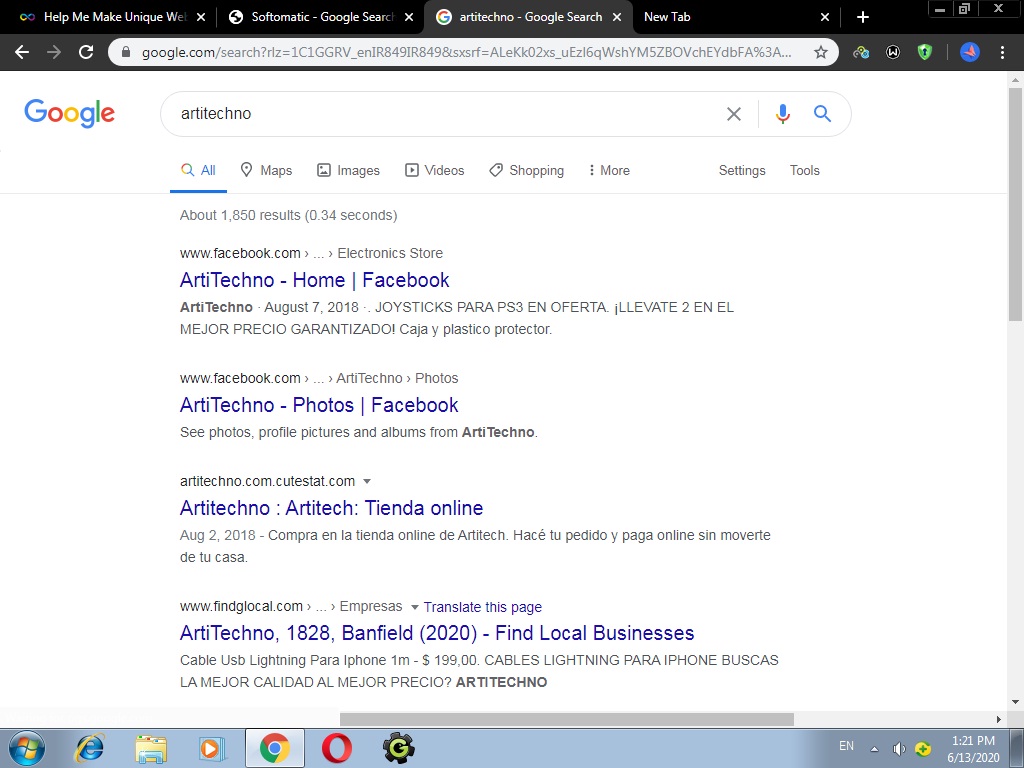Click the green shield extension icon
Screen dimensions: 1024x768
[925, 52]
